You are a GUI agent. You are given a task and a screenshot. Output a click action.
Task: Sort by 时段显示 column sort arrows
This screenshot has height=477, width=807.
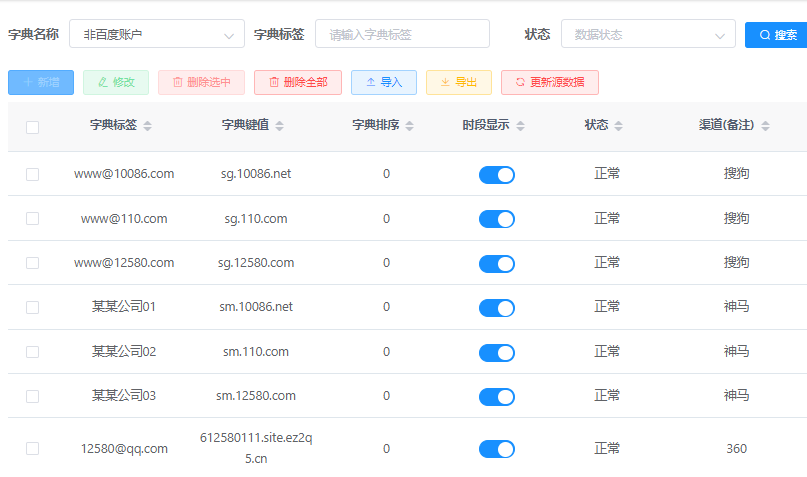pyautogui.click(x=520, y=126)
